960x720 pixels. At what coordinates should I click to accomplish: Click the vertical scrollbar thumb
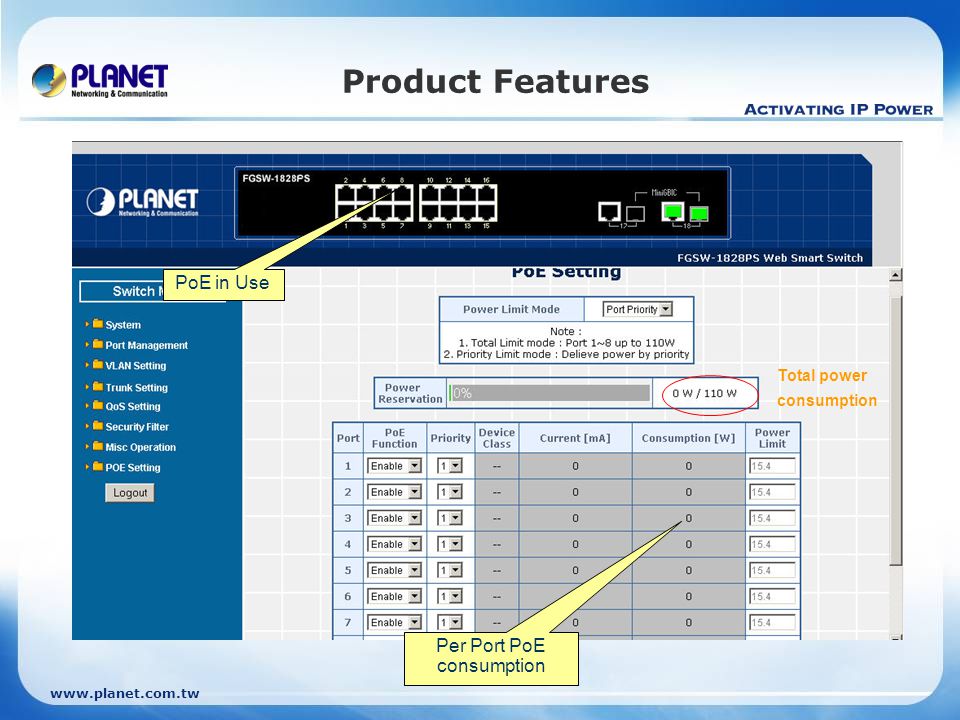[x=896, y=432]
